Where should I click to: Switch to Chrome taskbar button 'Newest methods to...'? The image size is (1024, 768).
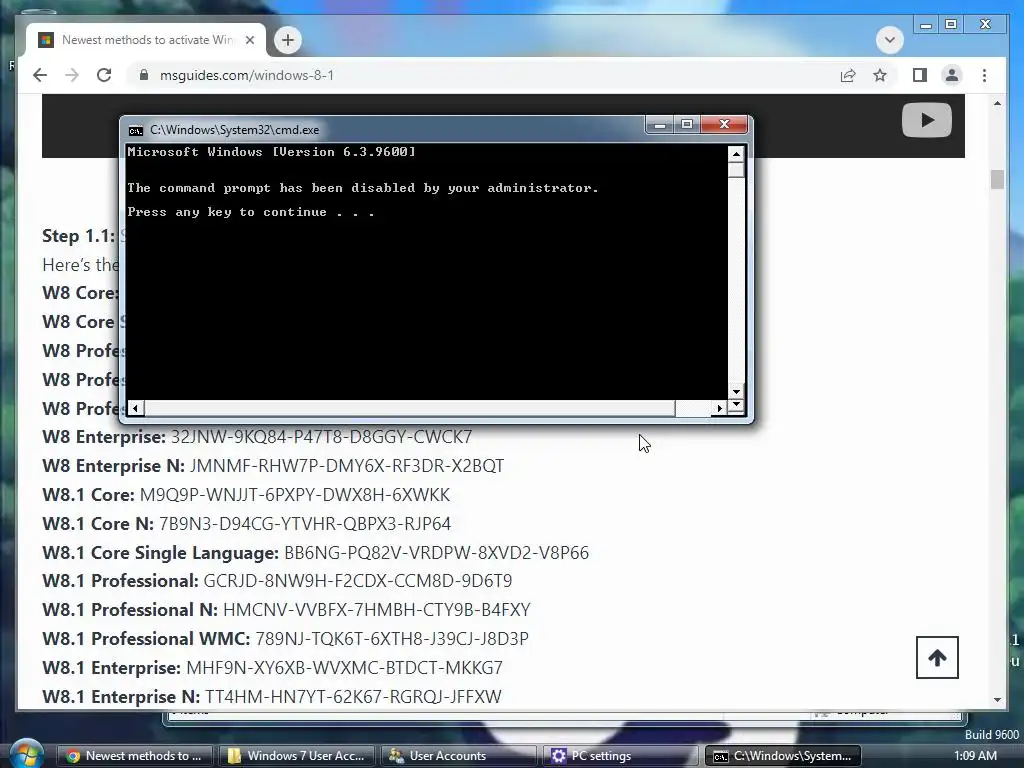(133, 756)
